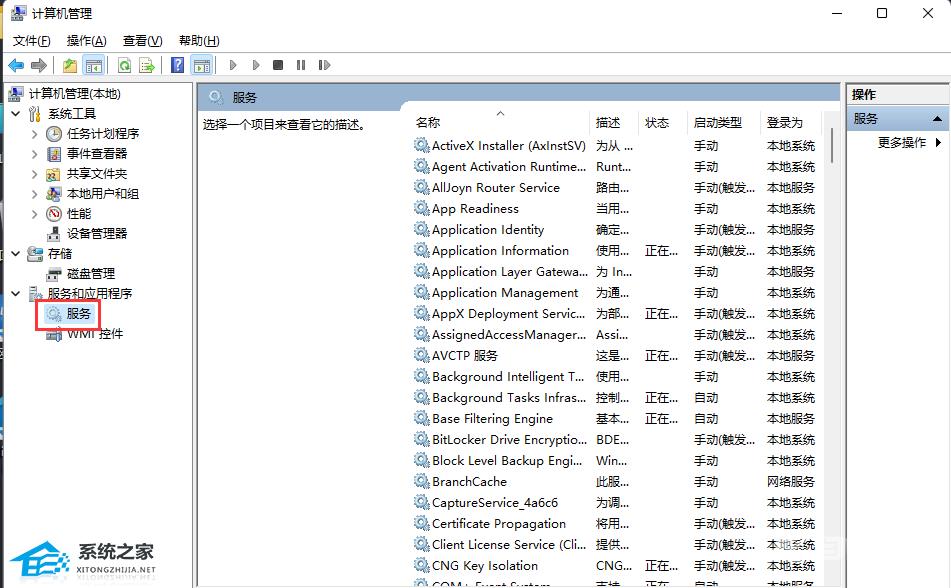This screenshot has width=951, height=588.
Task: Click the Pause service toolbar icon
Action: [x=300, y=65]
